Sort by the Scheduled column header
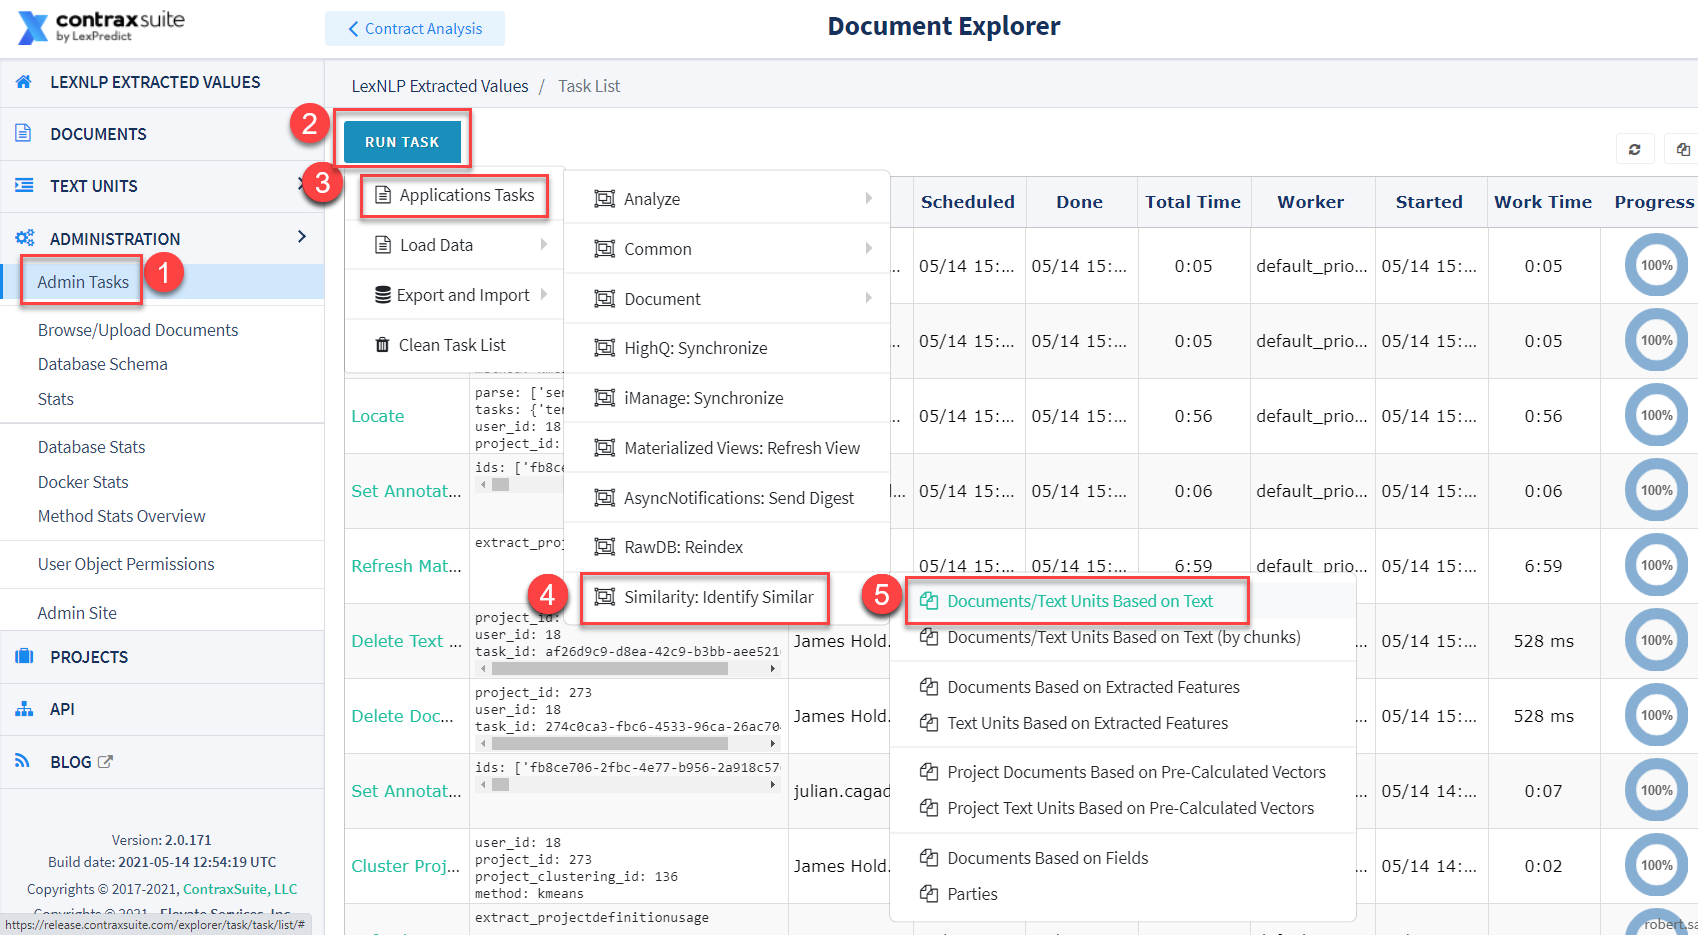 pyautogui.click(x=967, y=202)
